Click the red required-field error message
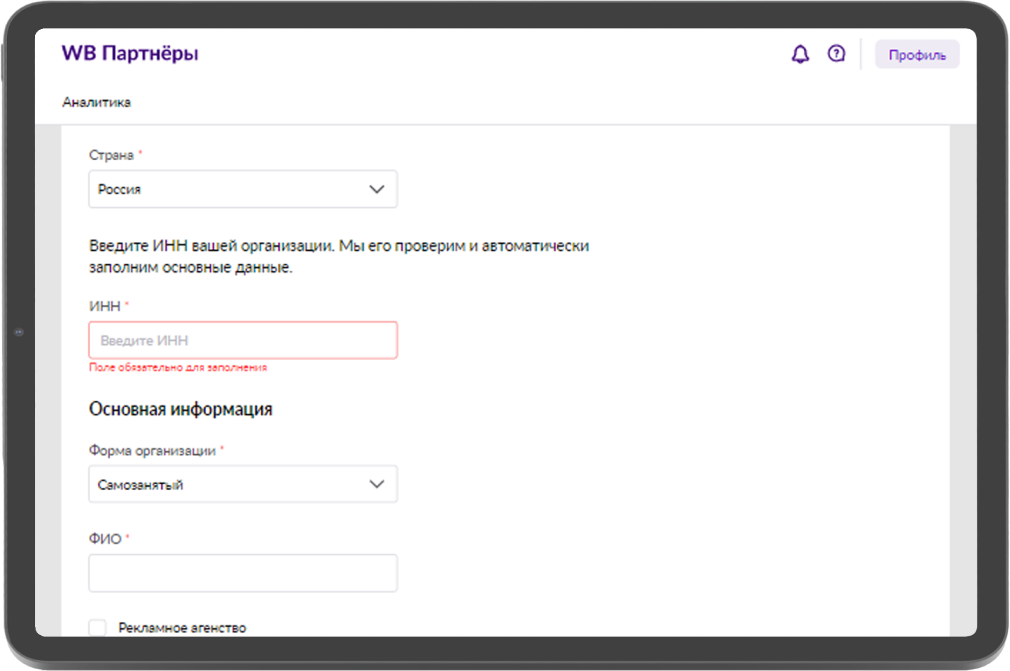Viewport: 1010px width, 671px height. coord(178,368)
